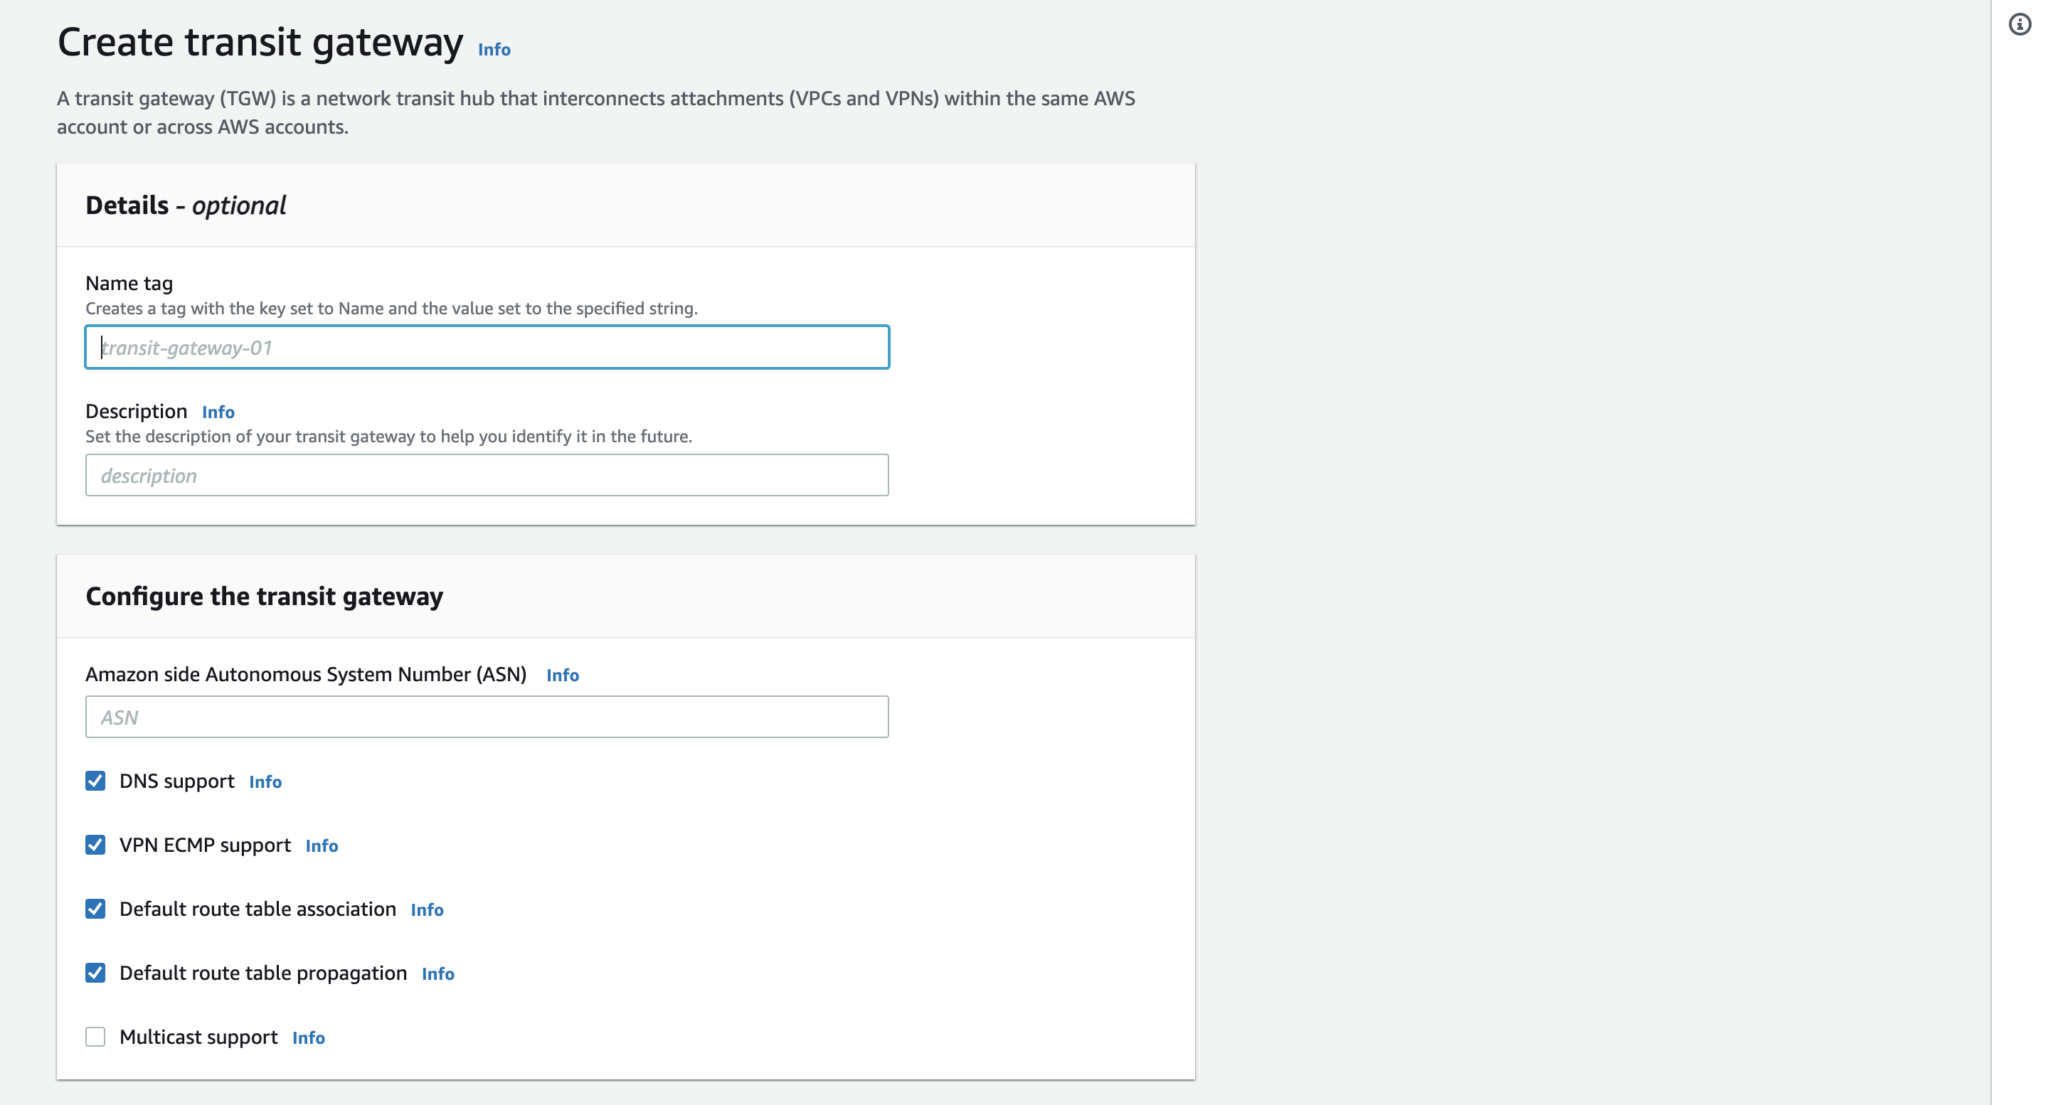Viewport: 2048px width, 1105px height.
Task: Click the ASN input field
Action: coord(486,716)
